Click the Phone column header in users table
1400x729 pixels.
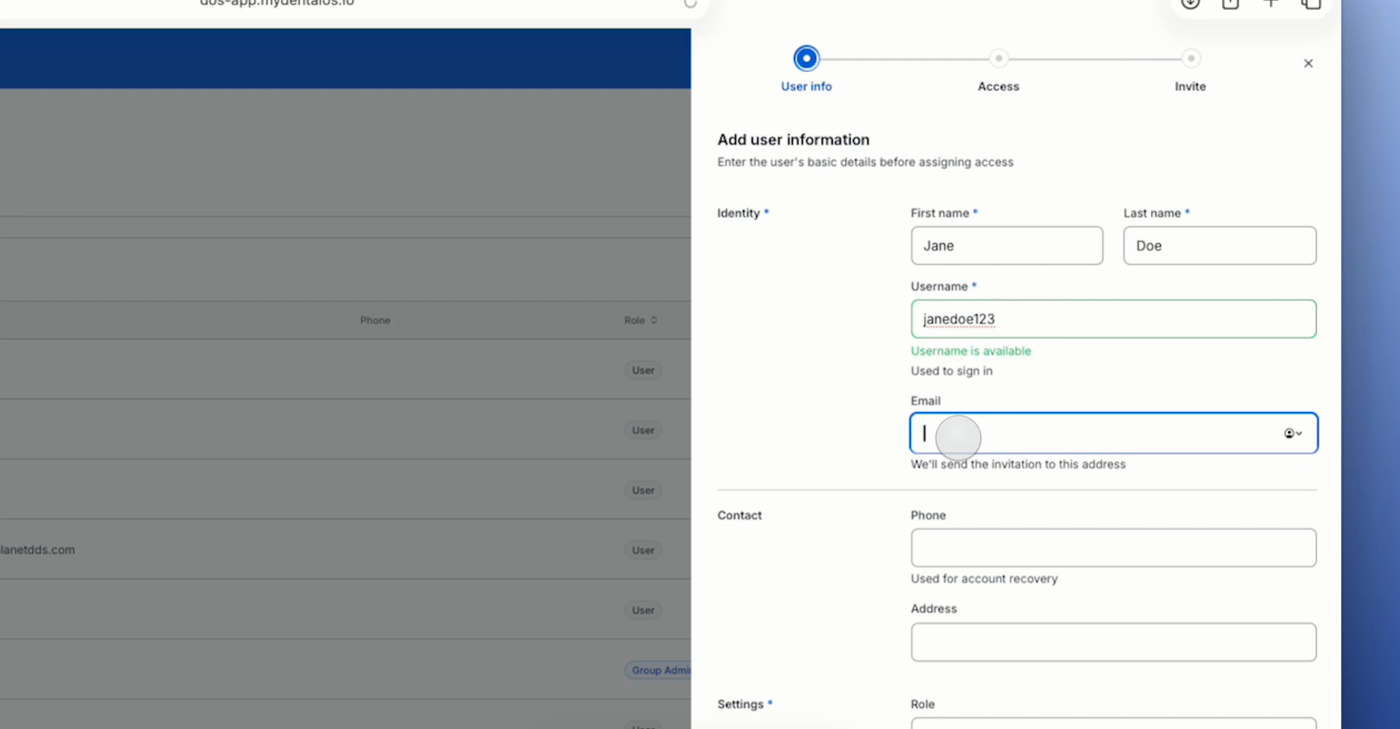point(375,320)
